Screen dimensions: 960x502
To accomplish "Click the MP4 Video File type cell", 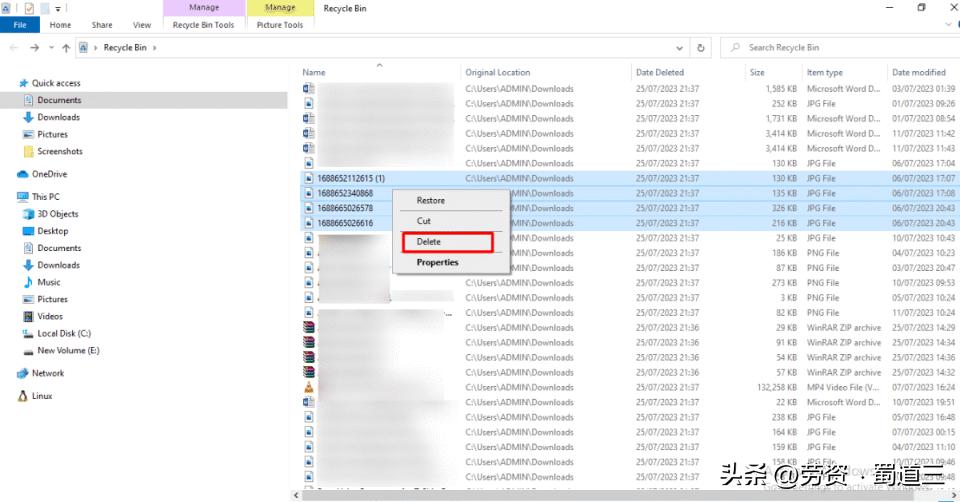I will click(x=843, y=388).
